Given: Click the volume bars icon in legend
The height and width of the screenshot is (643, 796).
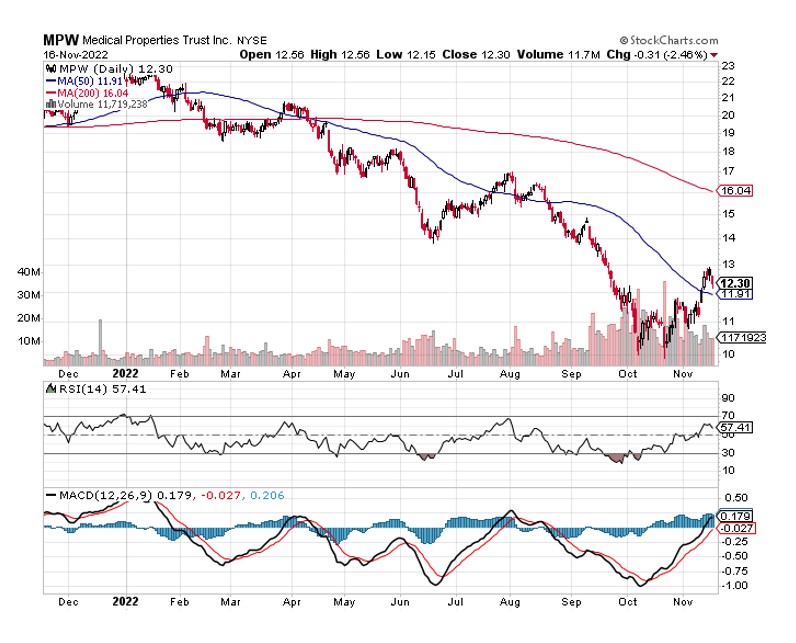Looking at the screenshot, I should click(51, 105).
